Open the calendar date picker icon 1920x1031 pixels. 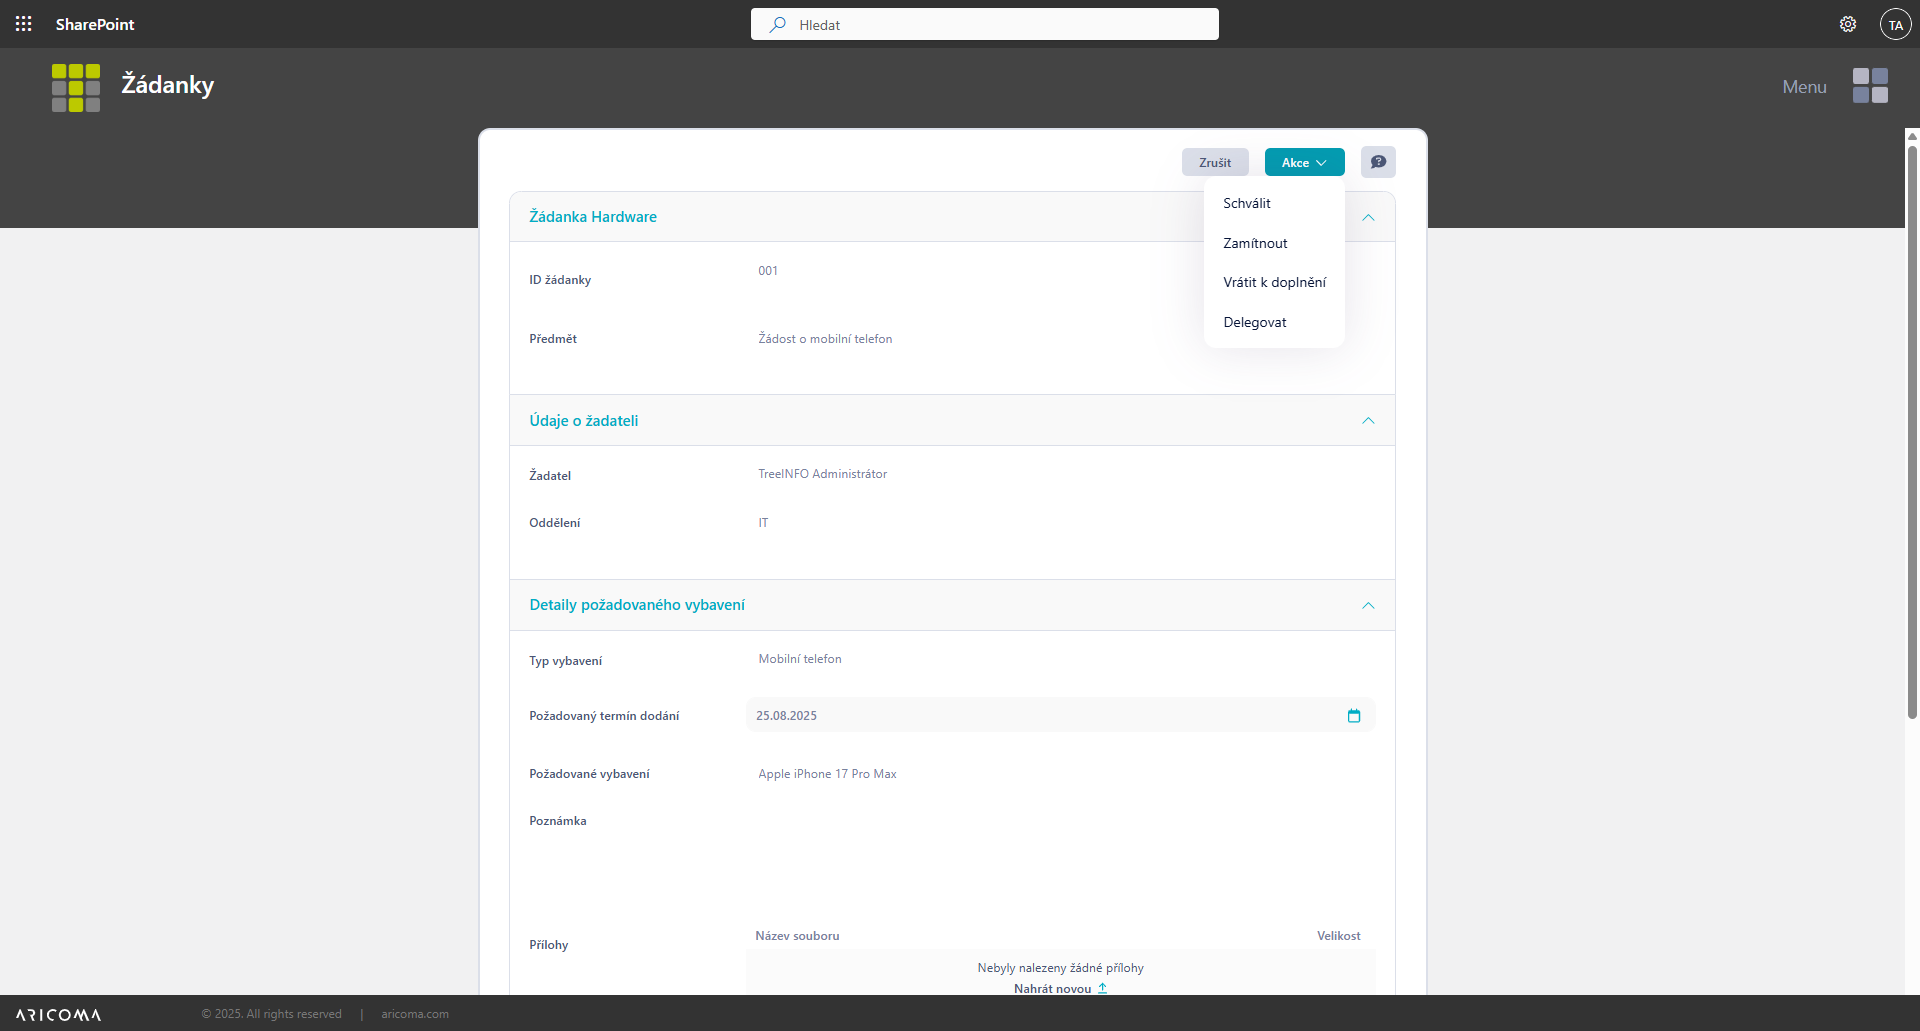point(1353,716)
